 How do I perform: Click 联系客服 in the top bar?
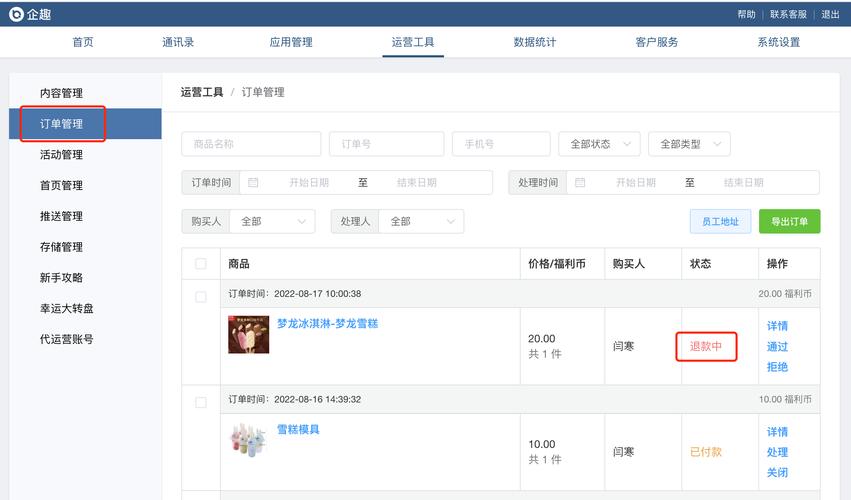pyautogui.click(x=788, y=14)
